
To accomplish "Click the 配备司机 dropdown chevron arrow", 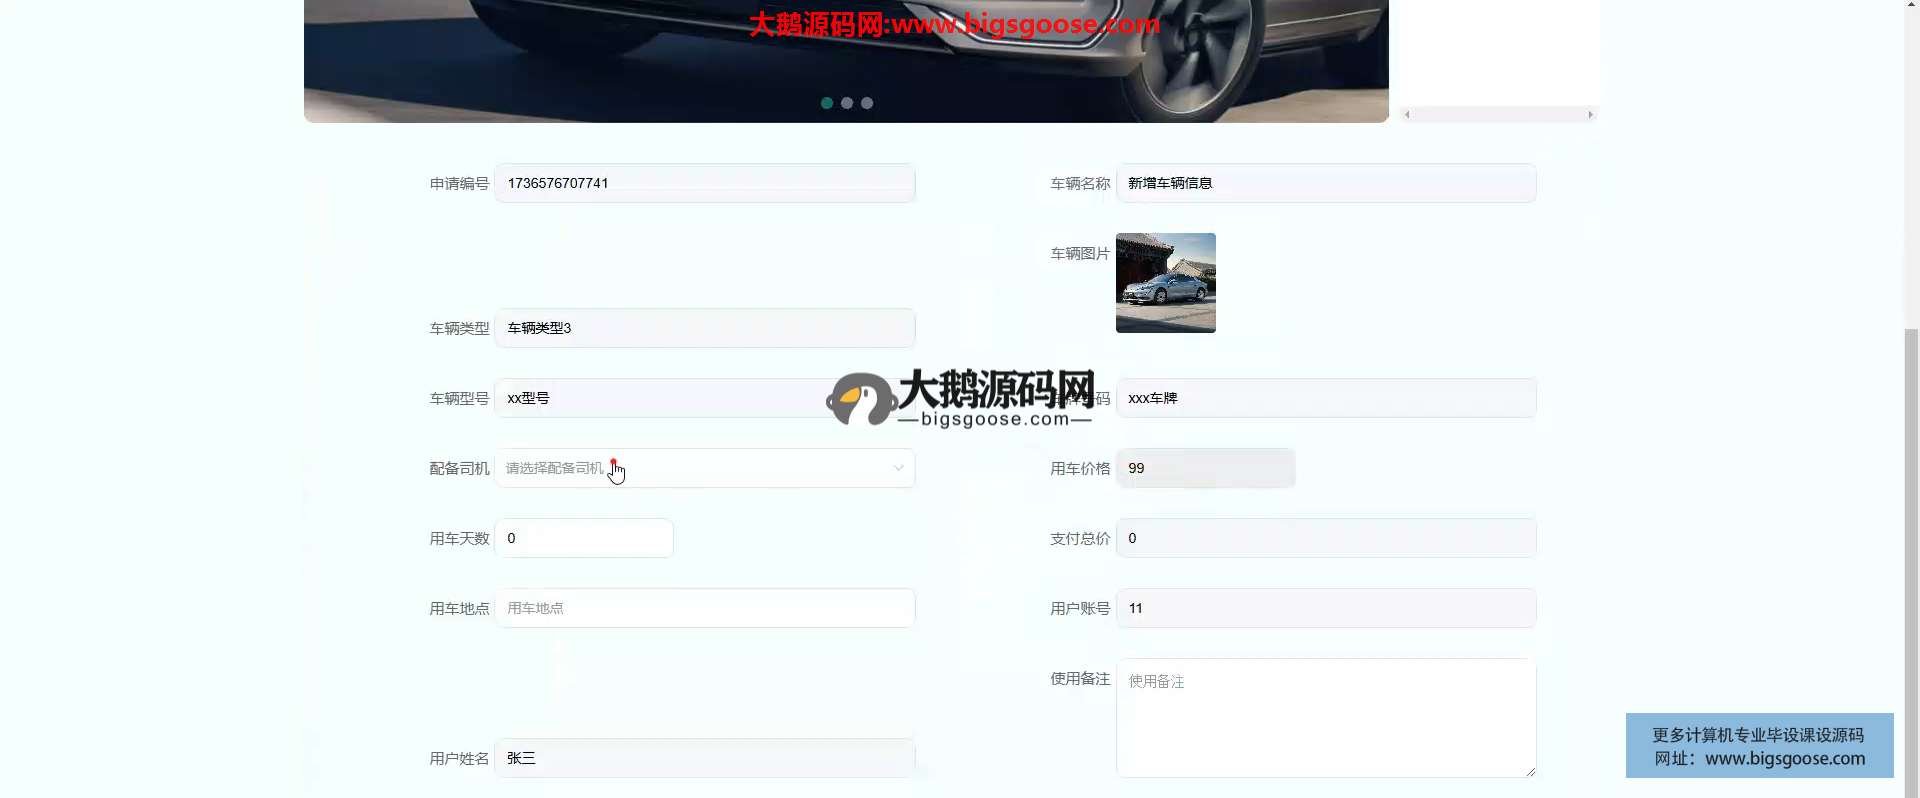I will pos(898,468).
